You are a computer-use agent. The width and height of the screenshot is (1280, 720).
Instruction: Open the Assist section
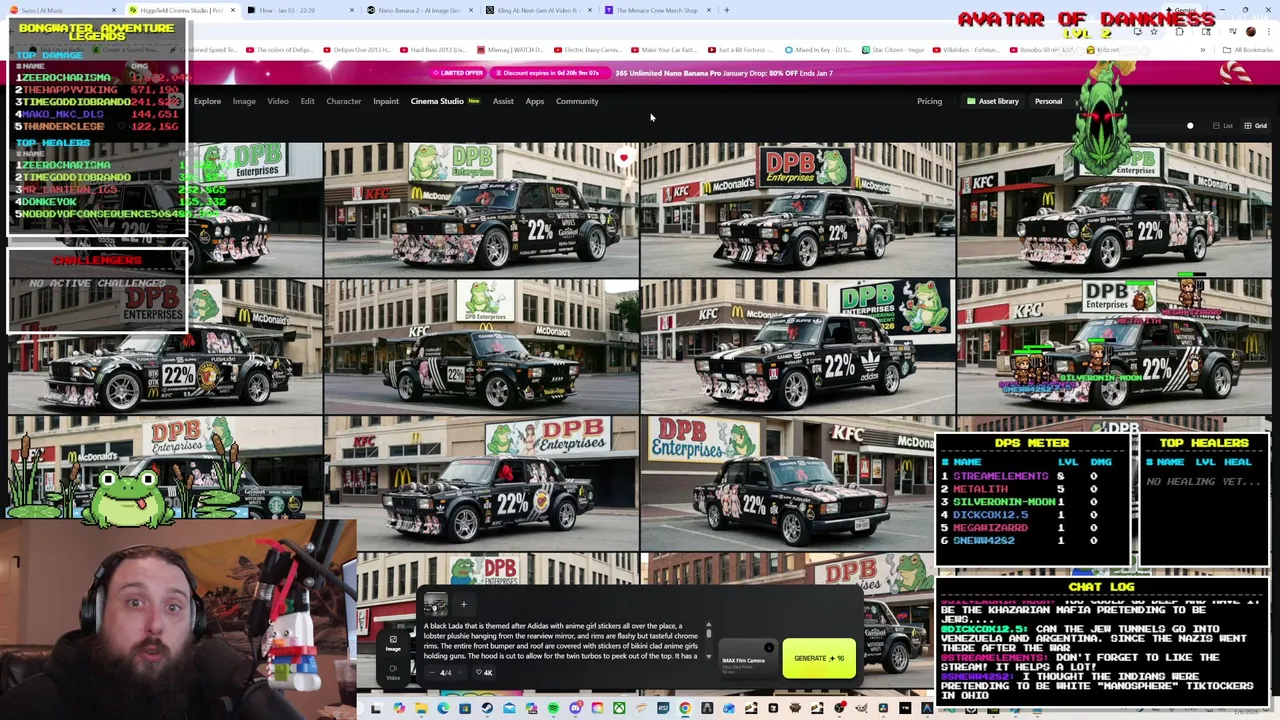click(x=503, y=101)
